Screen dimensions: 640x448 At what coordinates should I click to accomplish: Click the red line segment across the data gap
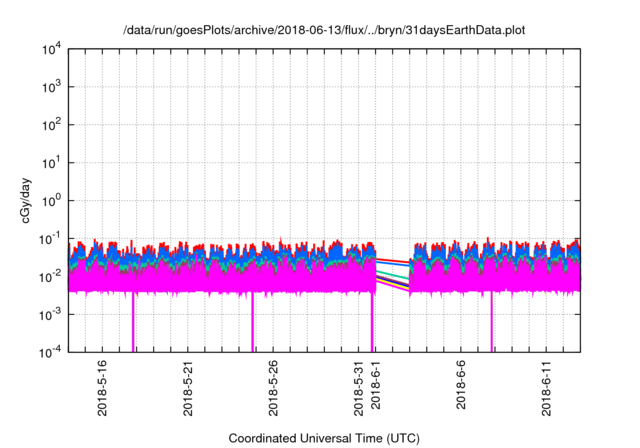(x=393, y=261)
